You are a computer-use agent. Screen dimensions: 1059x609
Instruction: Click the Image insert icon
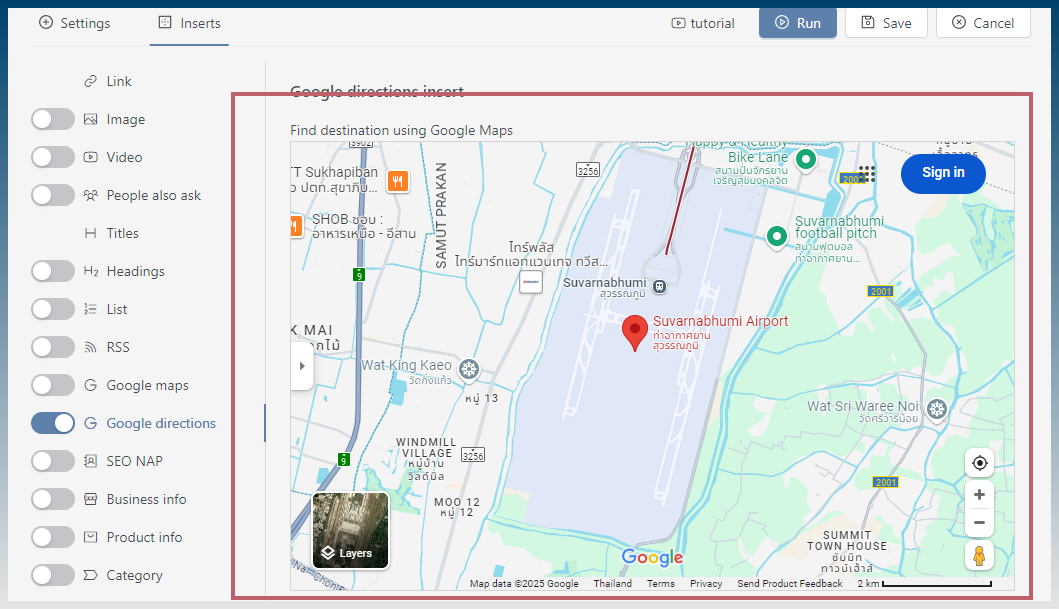(x=91, y=120)
